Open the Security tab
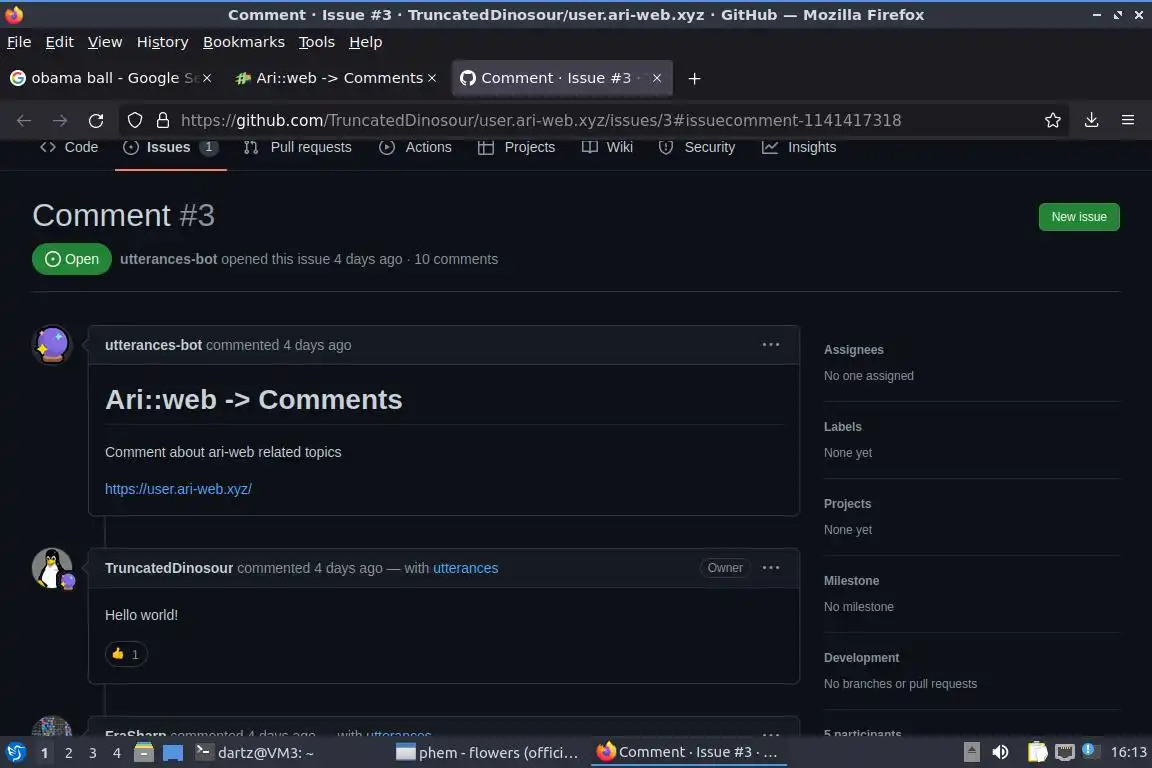1152x768 pixels. tap(696, 147)
